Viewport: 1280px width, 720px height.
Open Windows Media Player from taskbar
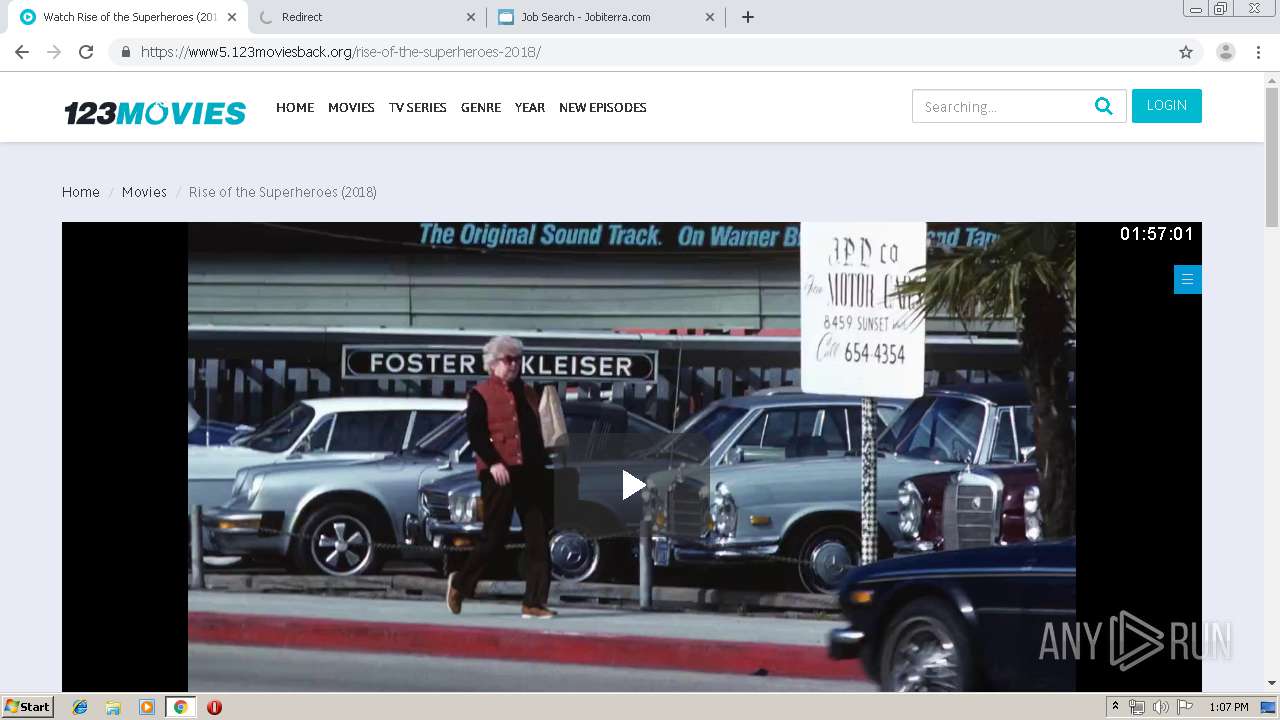tap(147, 707)
